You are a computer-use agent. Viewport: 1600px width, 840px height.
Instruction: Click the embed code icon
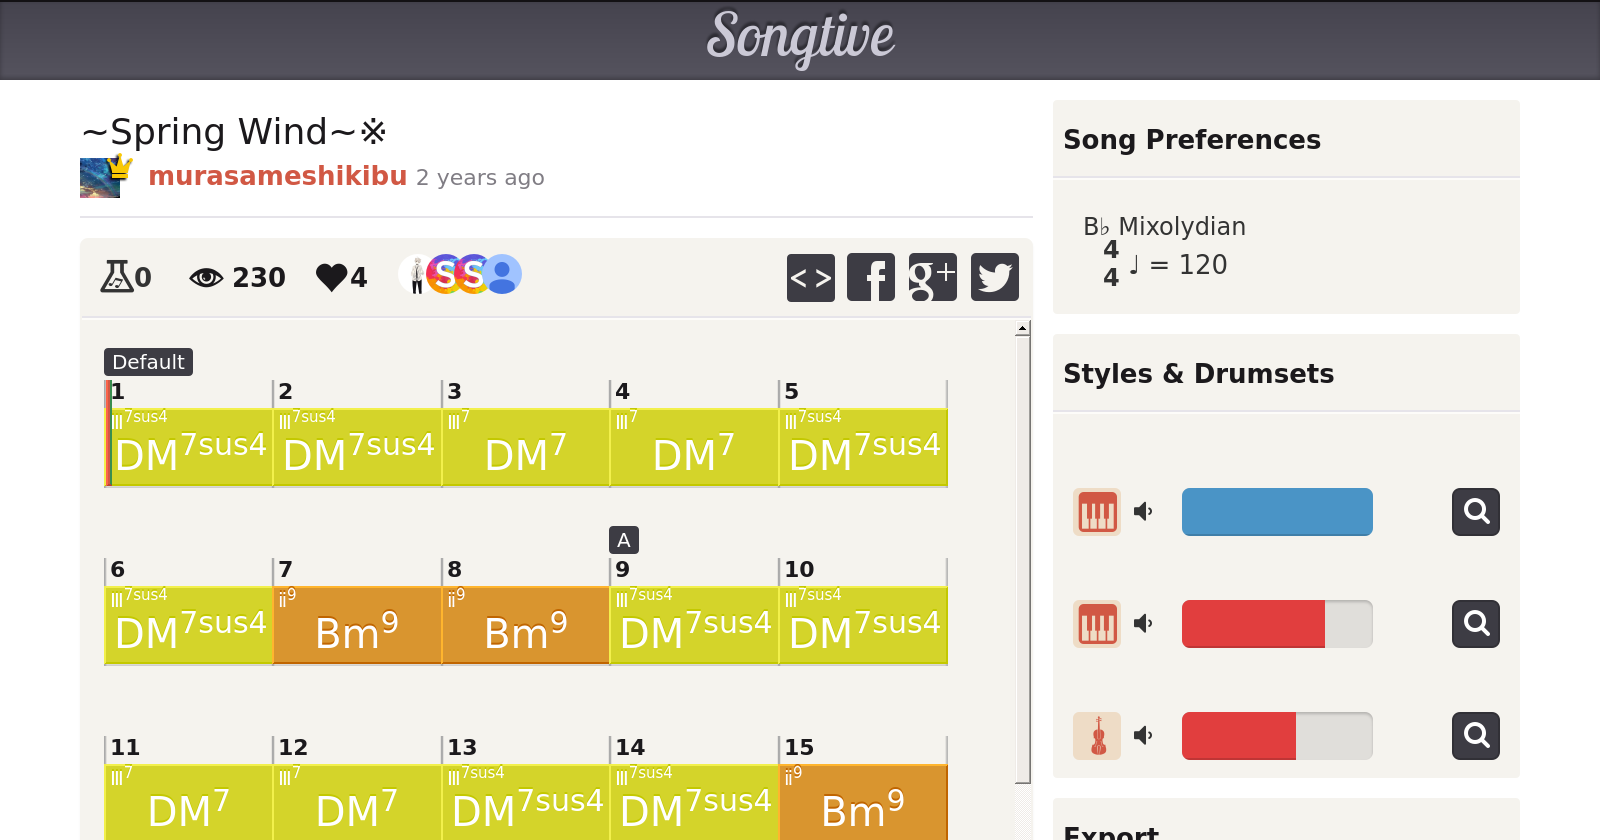(x=810, y=277)
